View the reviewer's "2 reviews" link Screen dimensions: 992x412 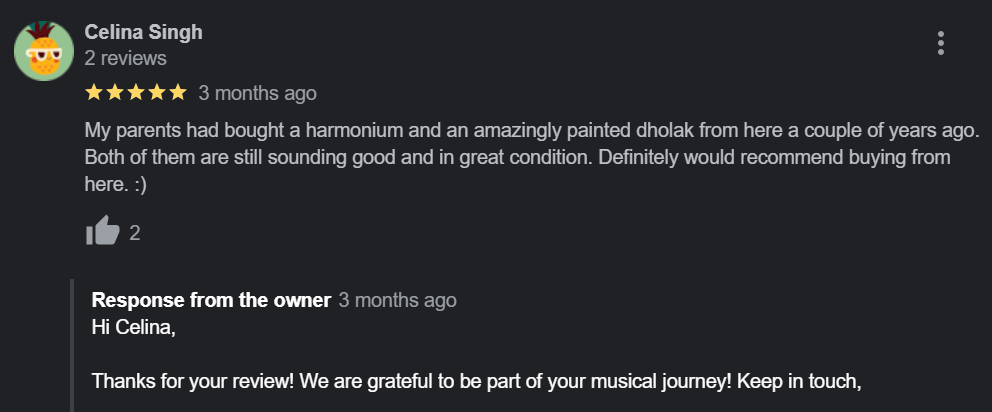(125, 58)
